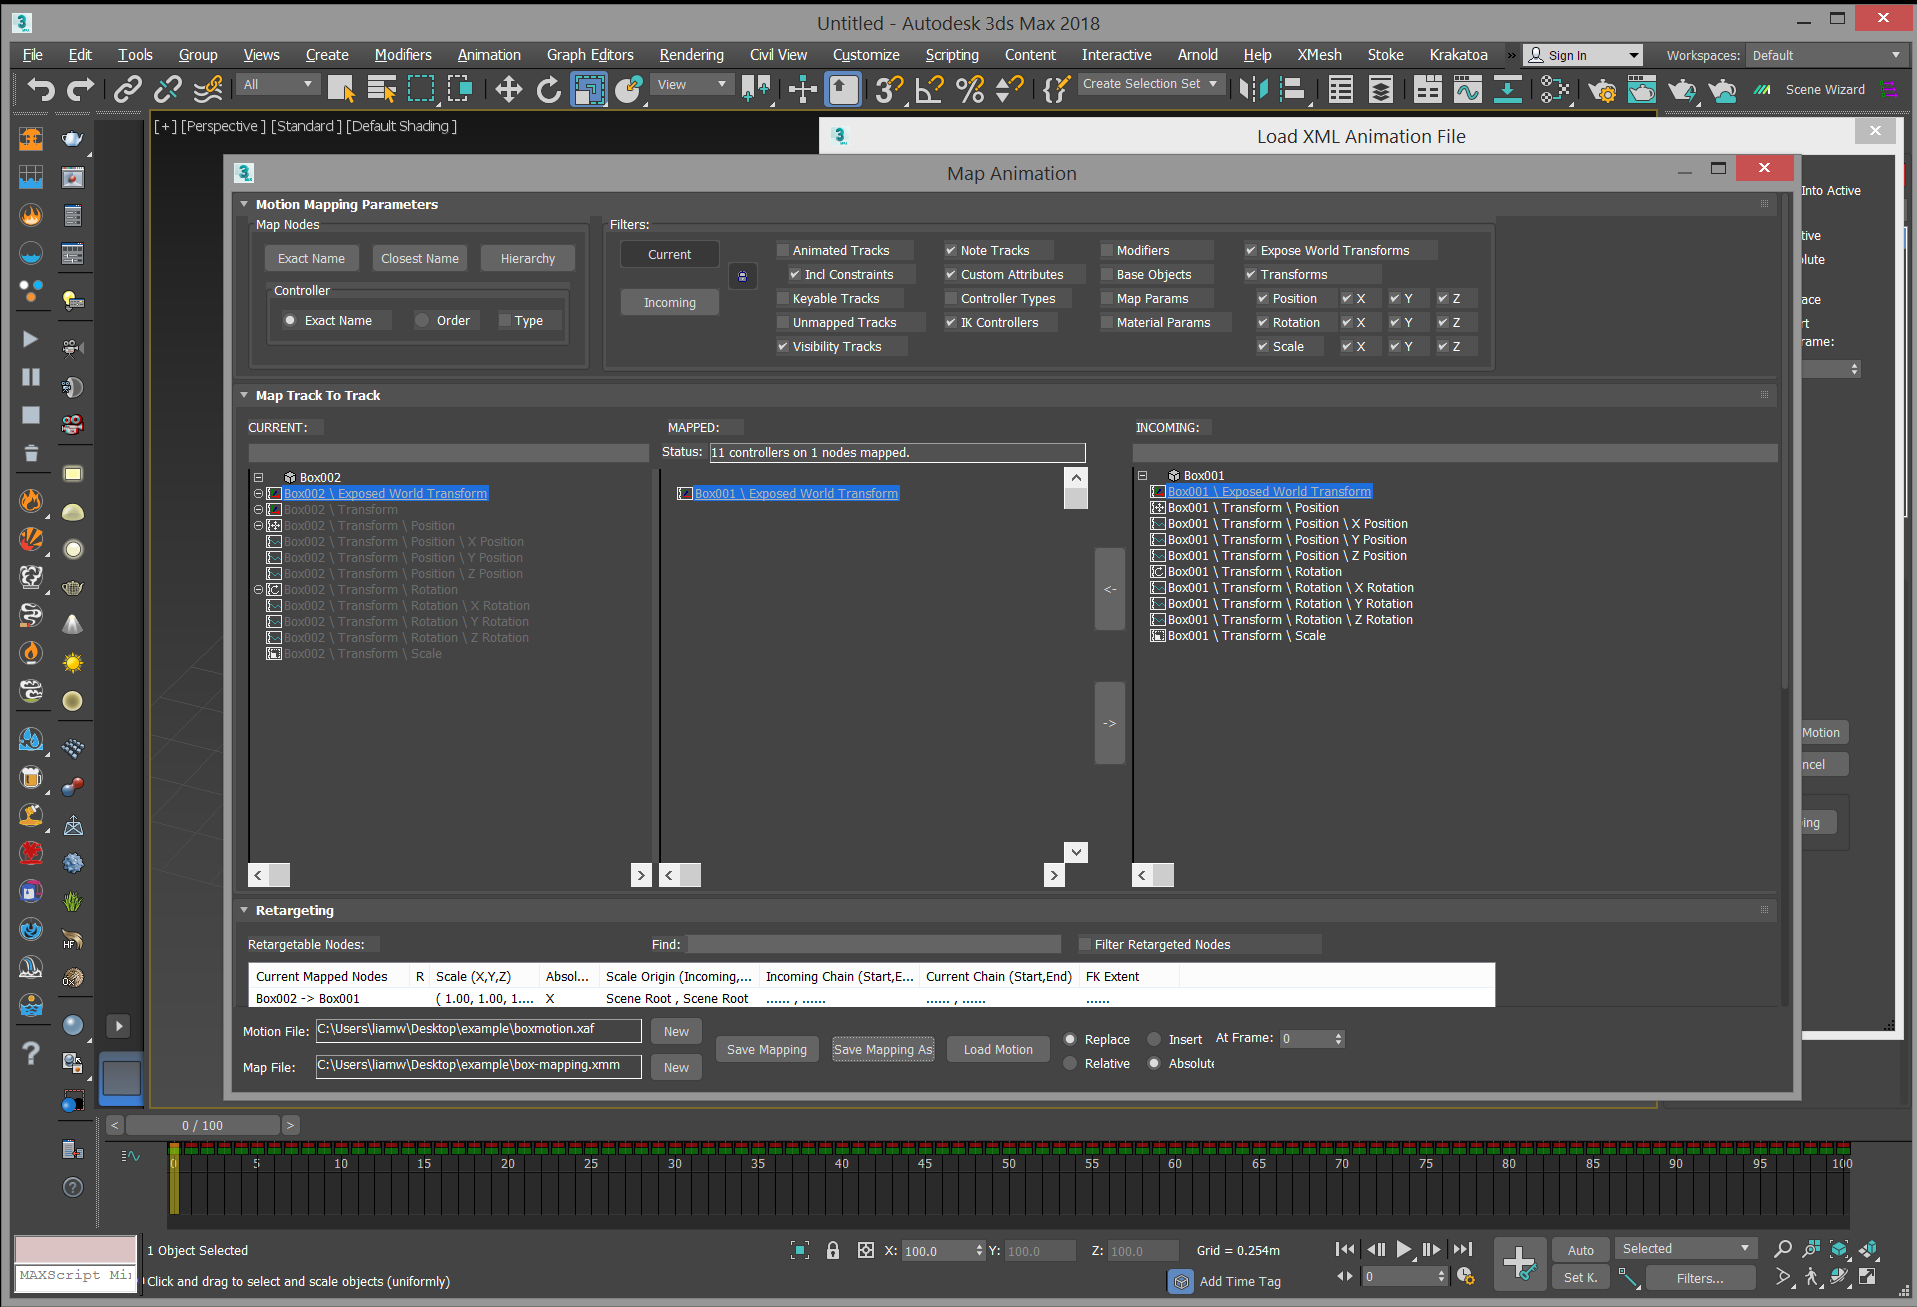Click the Load Motion button
This screenshot has width=1917, height=1307.
(x=997, y=1049)
